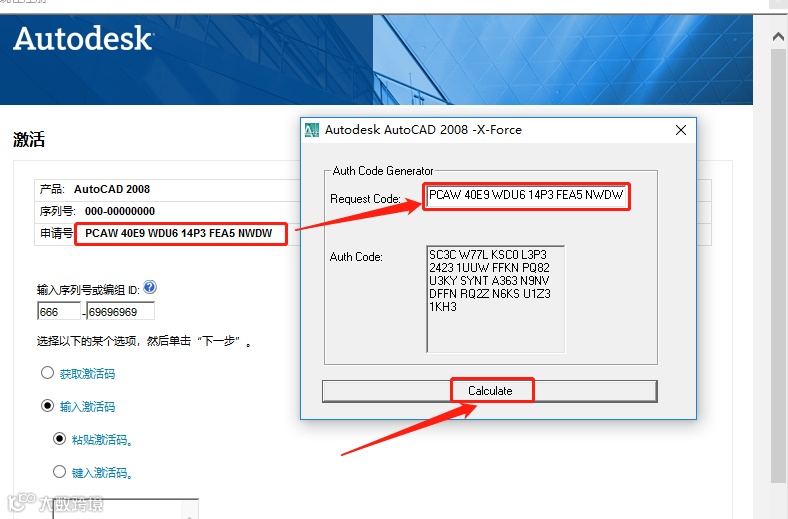Click the scrollbar up arrow on the right

[x=778, y=37]
